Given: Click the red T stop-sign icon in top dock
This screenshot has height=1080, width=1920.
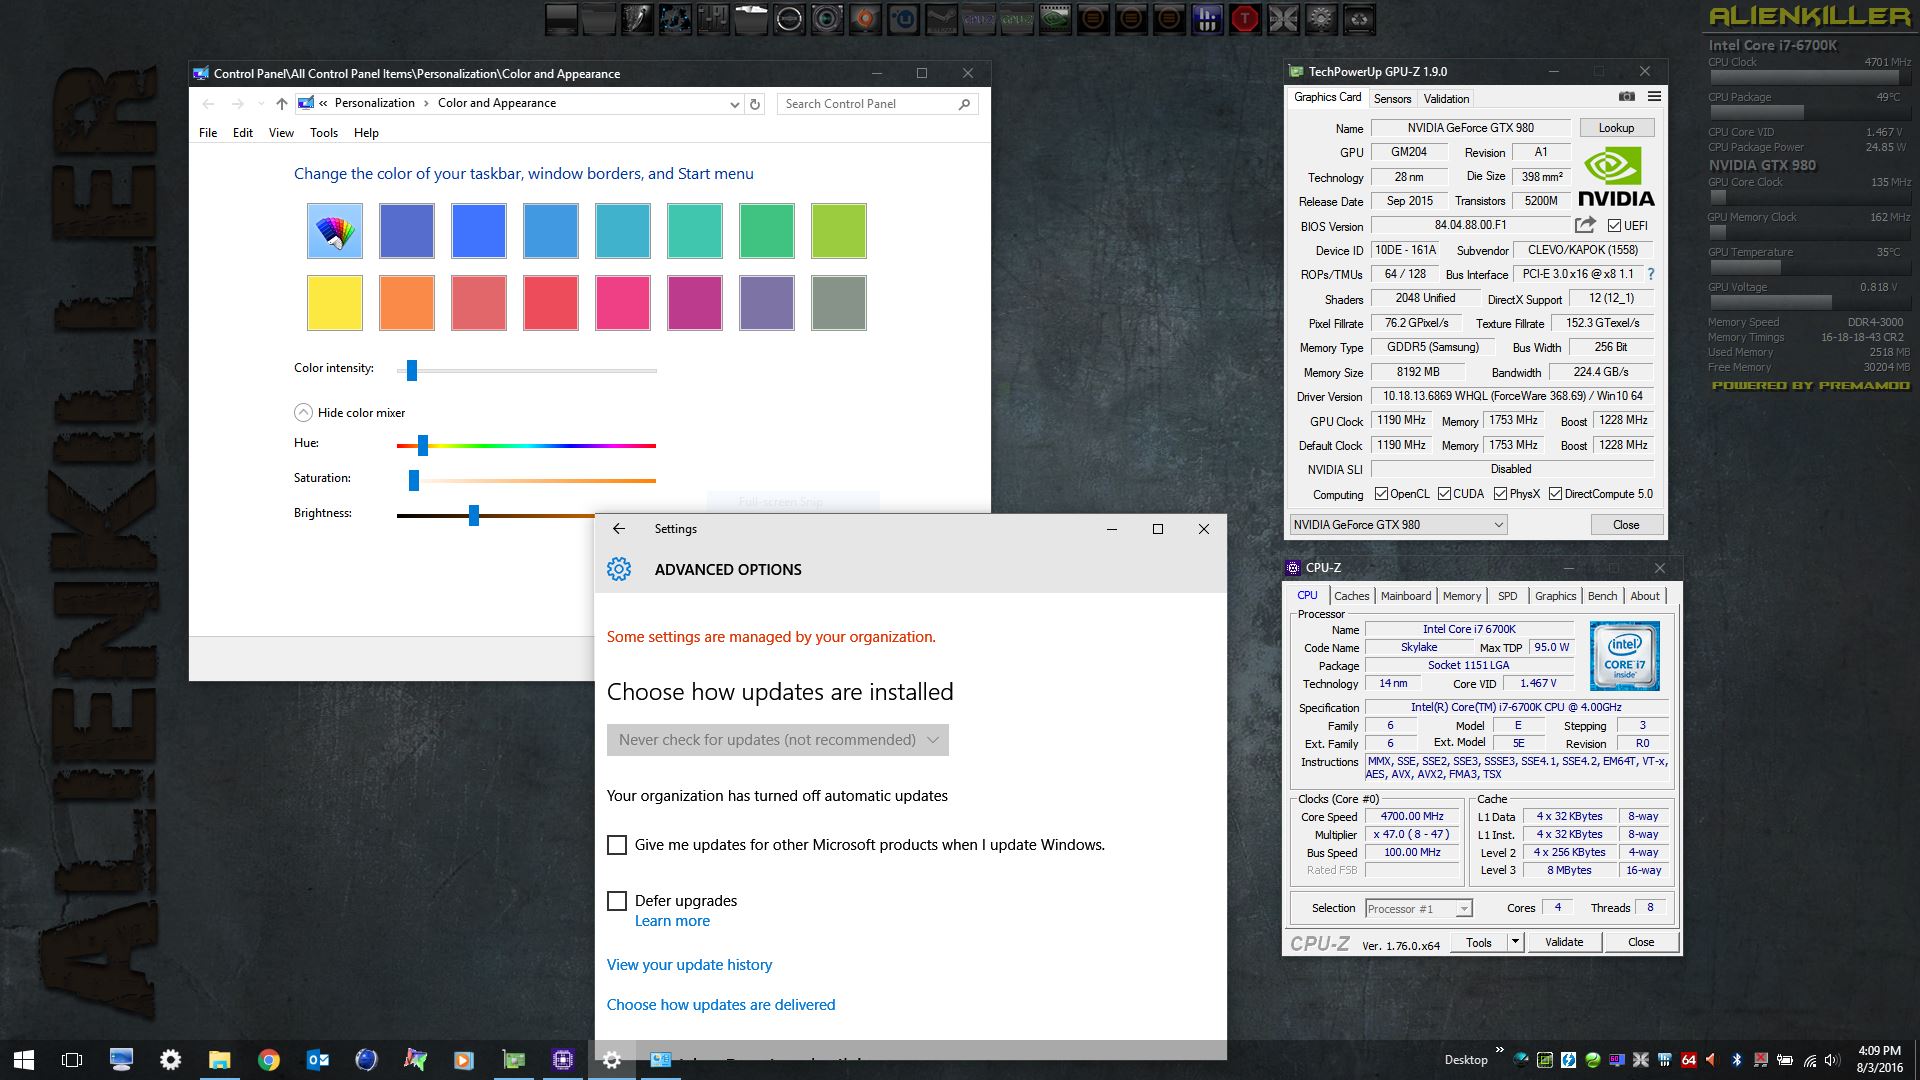Looking at the screenshot, I should (x=1245, y=19).
